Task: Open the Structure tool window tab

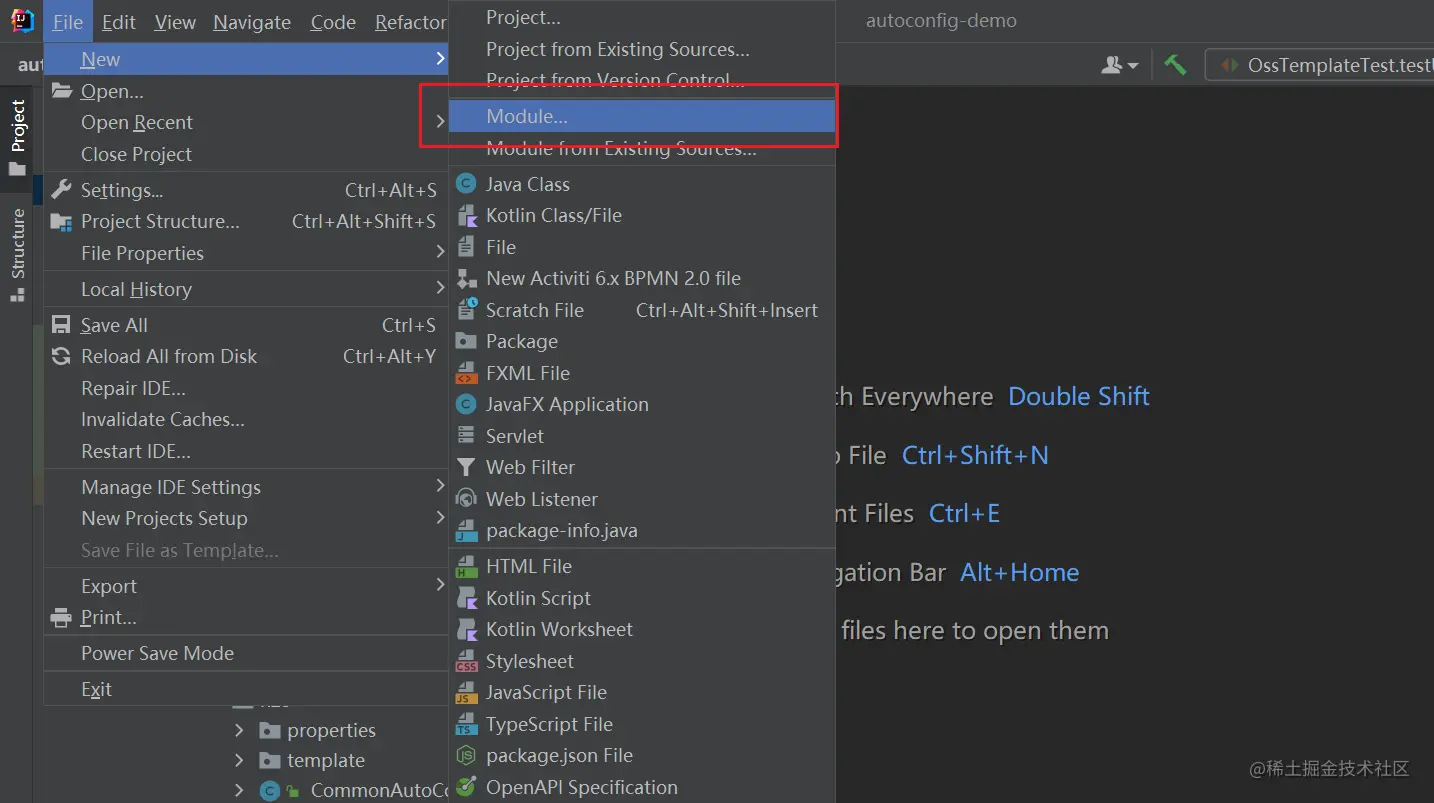Action: (17, 254)
